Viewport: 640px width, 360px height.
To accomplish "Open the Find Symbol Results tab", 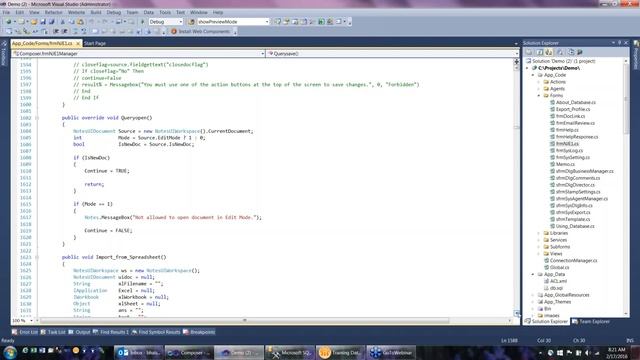I will click(x=156, y=332).
